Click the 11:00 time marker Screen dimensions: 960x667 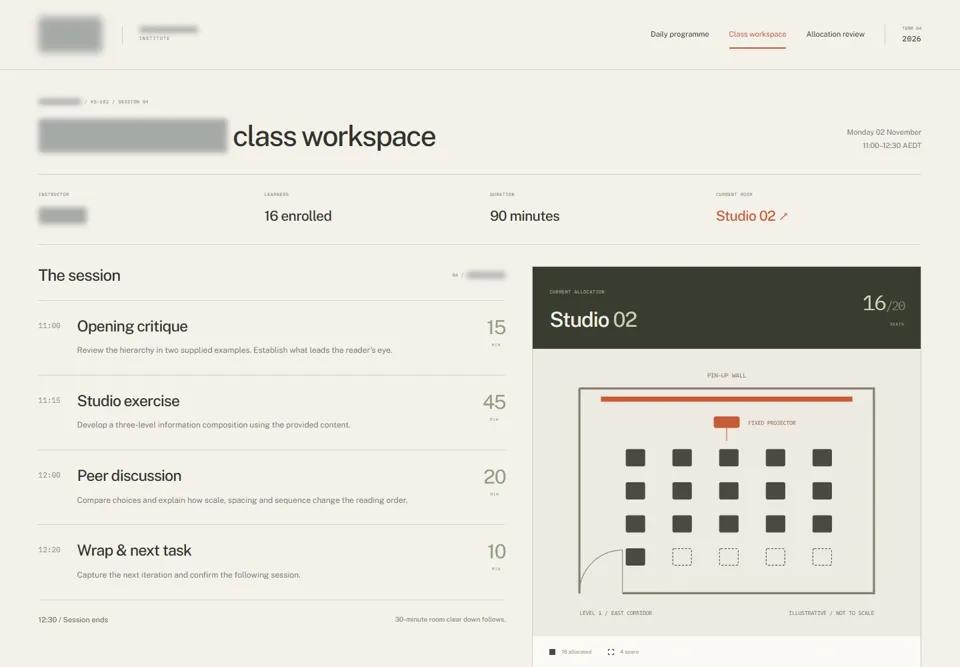point(49,326)
